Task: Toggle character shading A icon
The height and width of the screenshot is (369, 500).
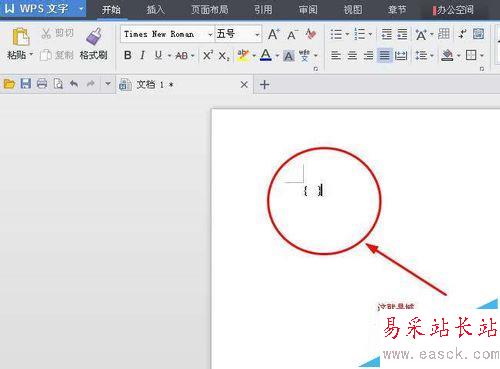Action: (289, 56)
